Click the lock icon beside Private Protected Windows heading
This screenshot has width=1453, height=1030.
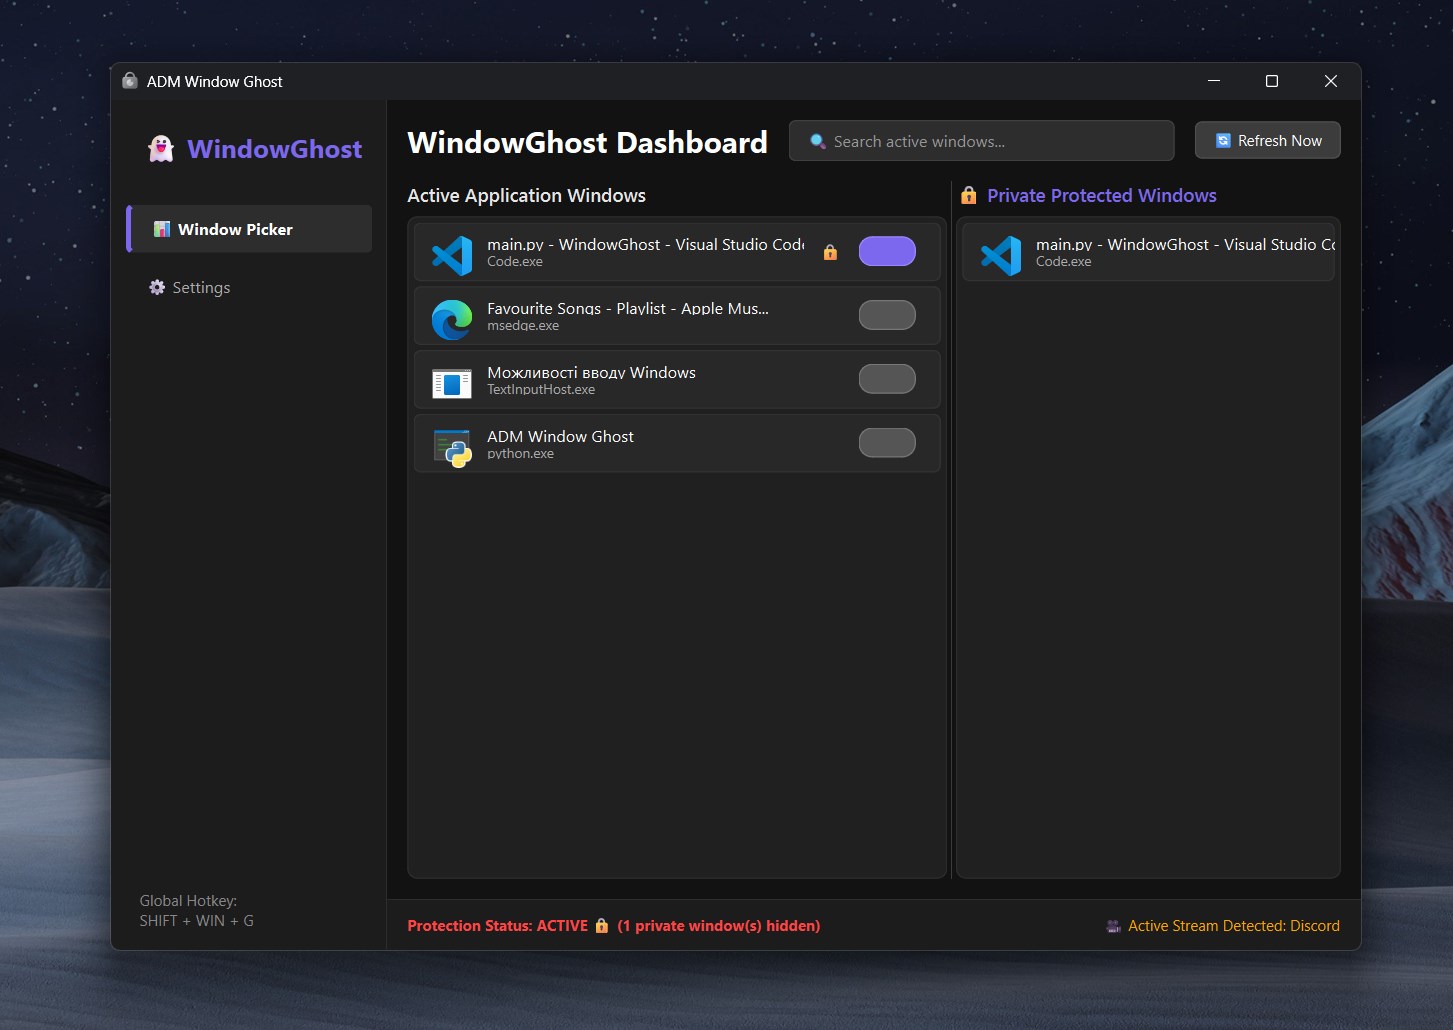point(968,195)
